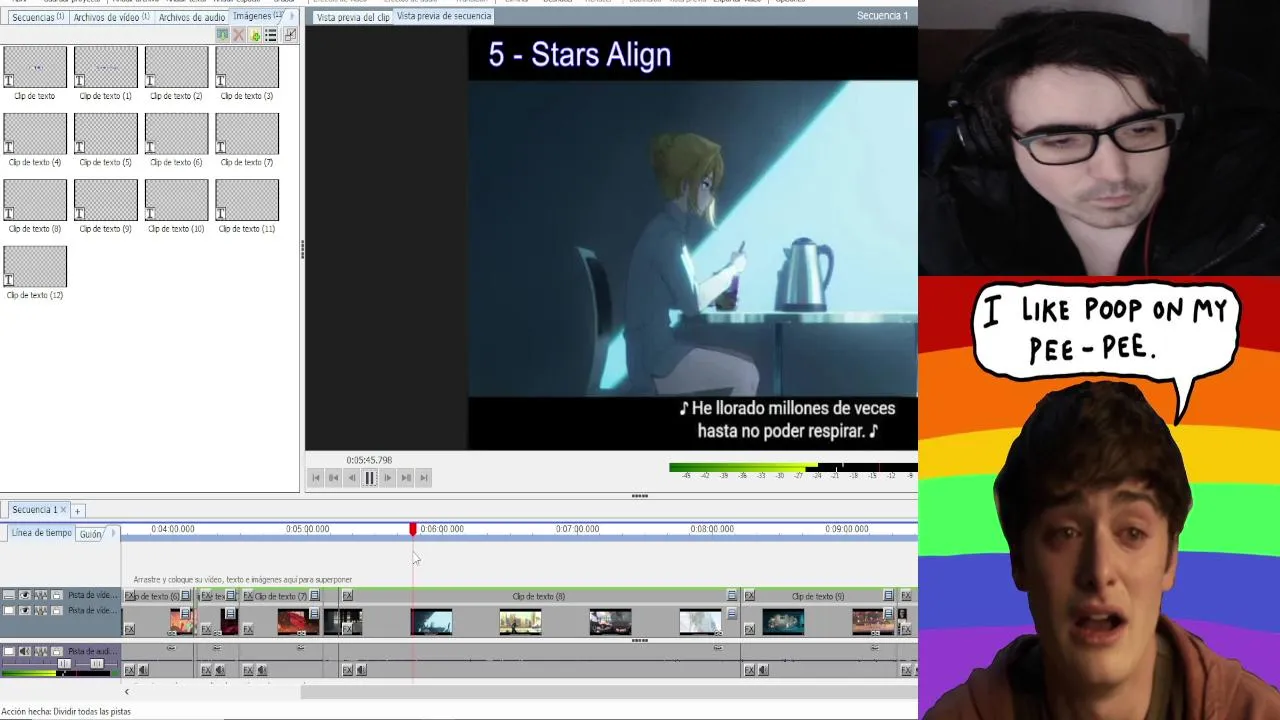This screenshot has width=1280, height=720.
Task: Click the detach panel icon in the bin toolbar
Action: (x=290, y=34)
